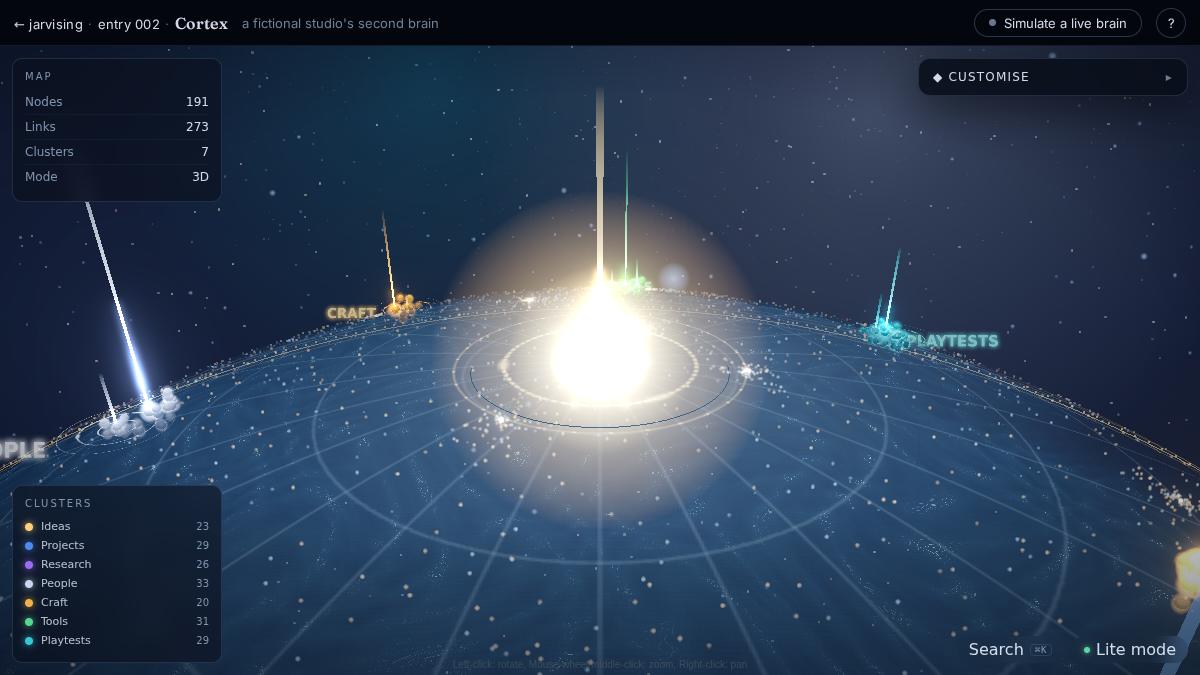Select the Projects cluster in the legend

tap(117, 545)
